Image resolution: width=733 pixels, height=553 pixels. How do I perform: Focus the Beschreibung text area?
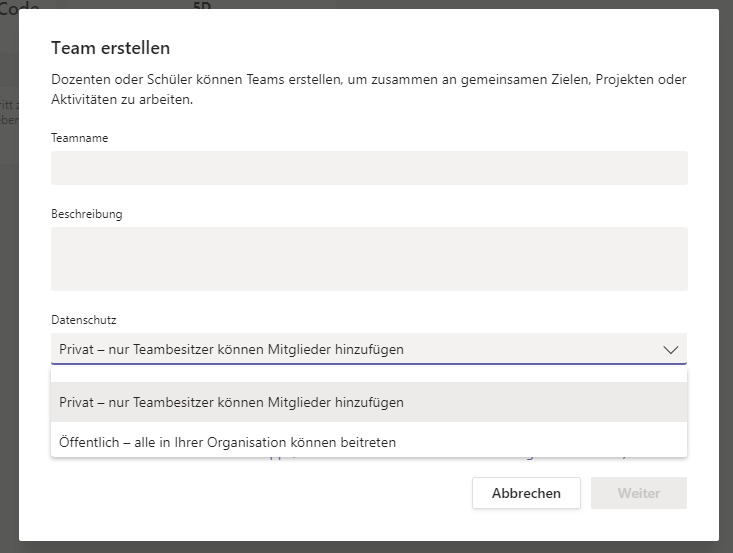(x=368, y=258)
